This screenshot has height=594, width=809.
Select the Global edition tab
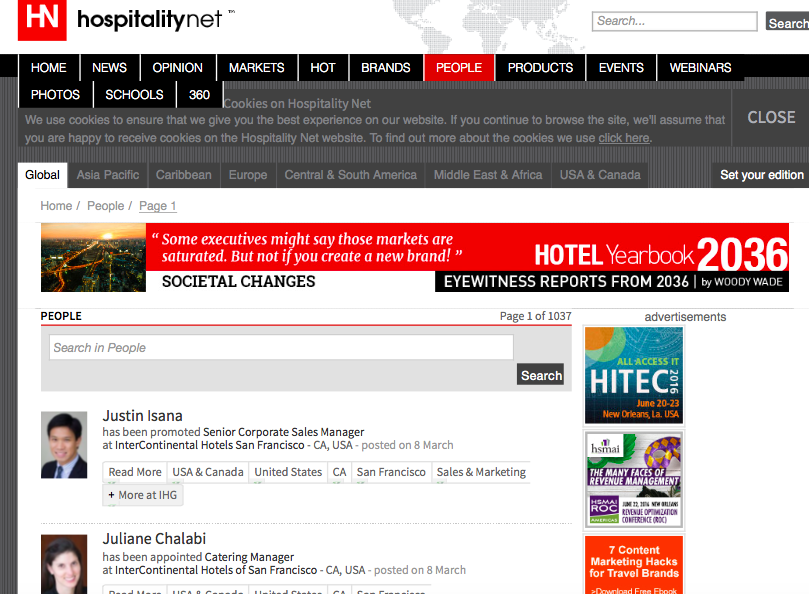[42, 175]
